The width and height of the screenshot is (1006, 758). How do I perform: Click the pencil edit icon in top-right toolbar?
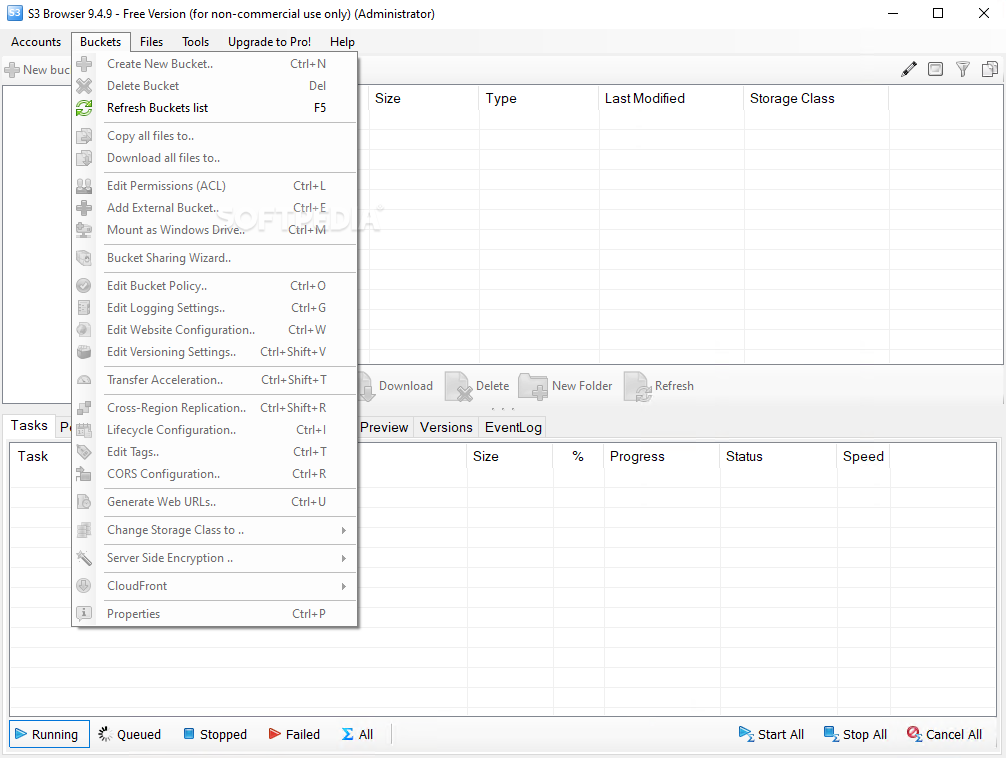pyautogui.click(x=909, y=69)
